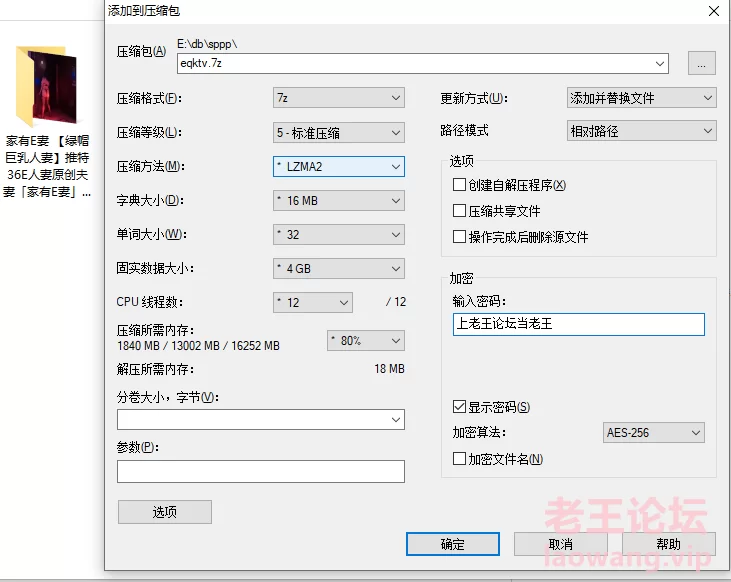This screenshot has height=582, width=731.
Task: Click into the 参数 parameters input field
Action: point(261,471)
